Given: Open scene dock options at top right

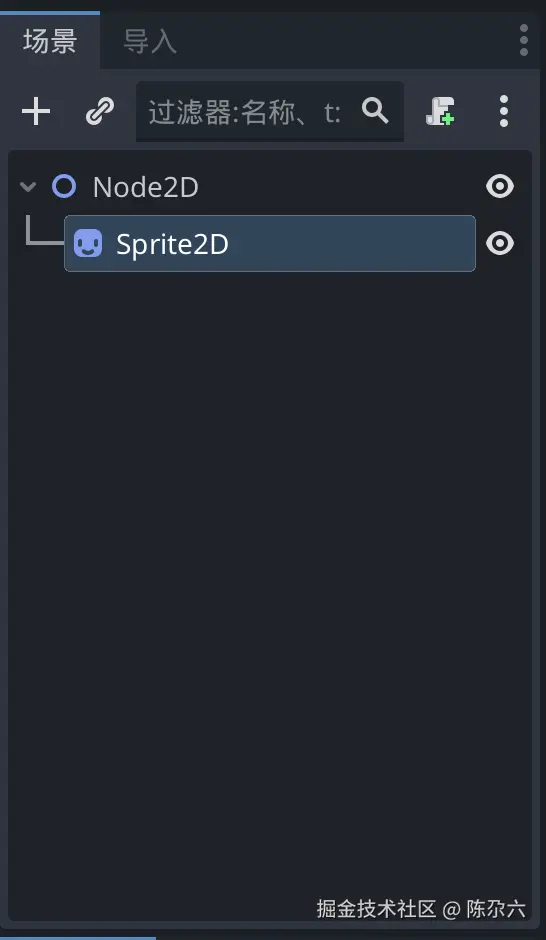Looking at the screenshot, I should tap(524, 40).
